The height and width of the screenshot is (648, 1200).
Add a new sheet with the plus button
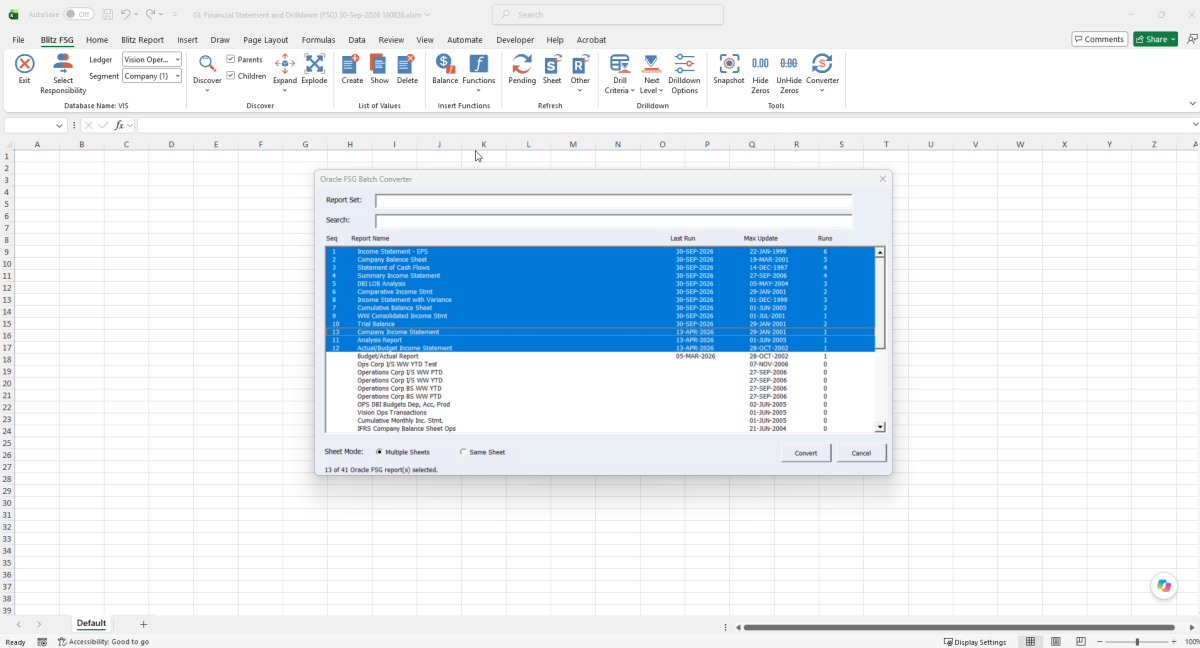(143, 624)
